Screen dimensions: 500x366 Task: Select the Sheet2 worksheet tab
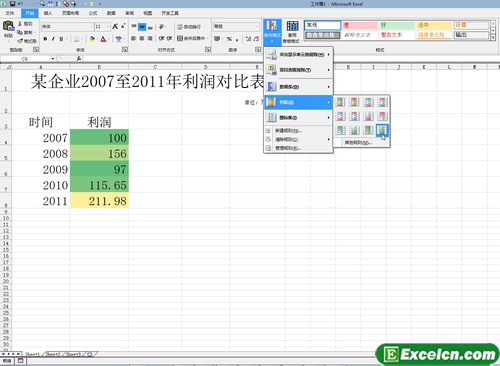tap(53, 354)
